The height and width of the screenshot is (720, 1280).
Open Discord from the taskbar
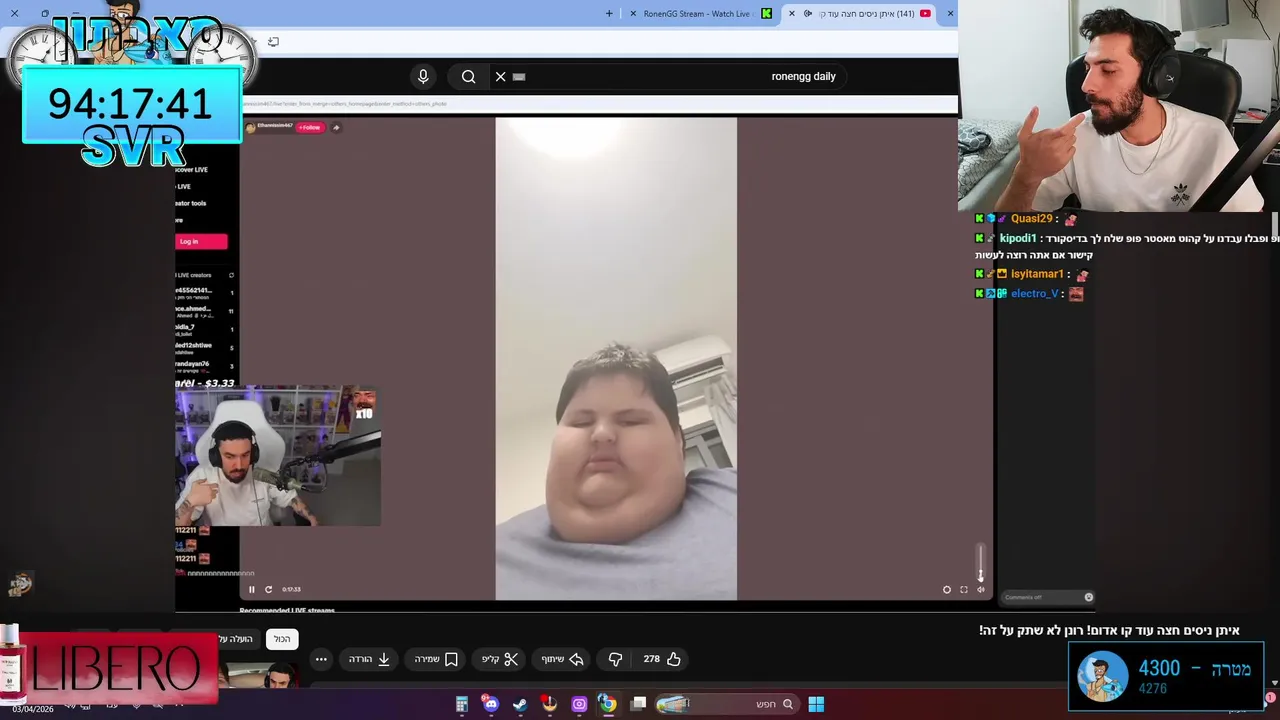(x=490, y=704)
